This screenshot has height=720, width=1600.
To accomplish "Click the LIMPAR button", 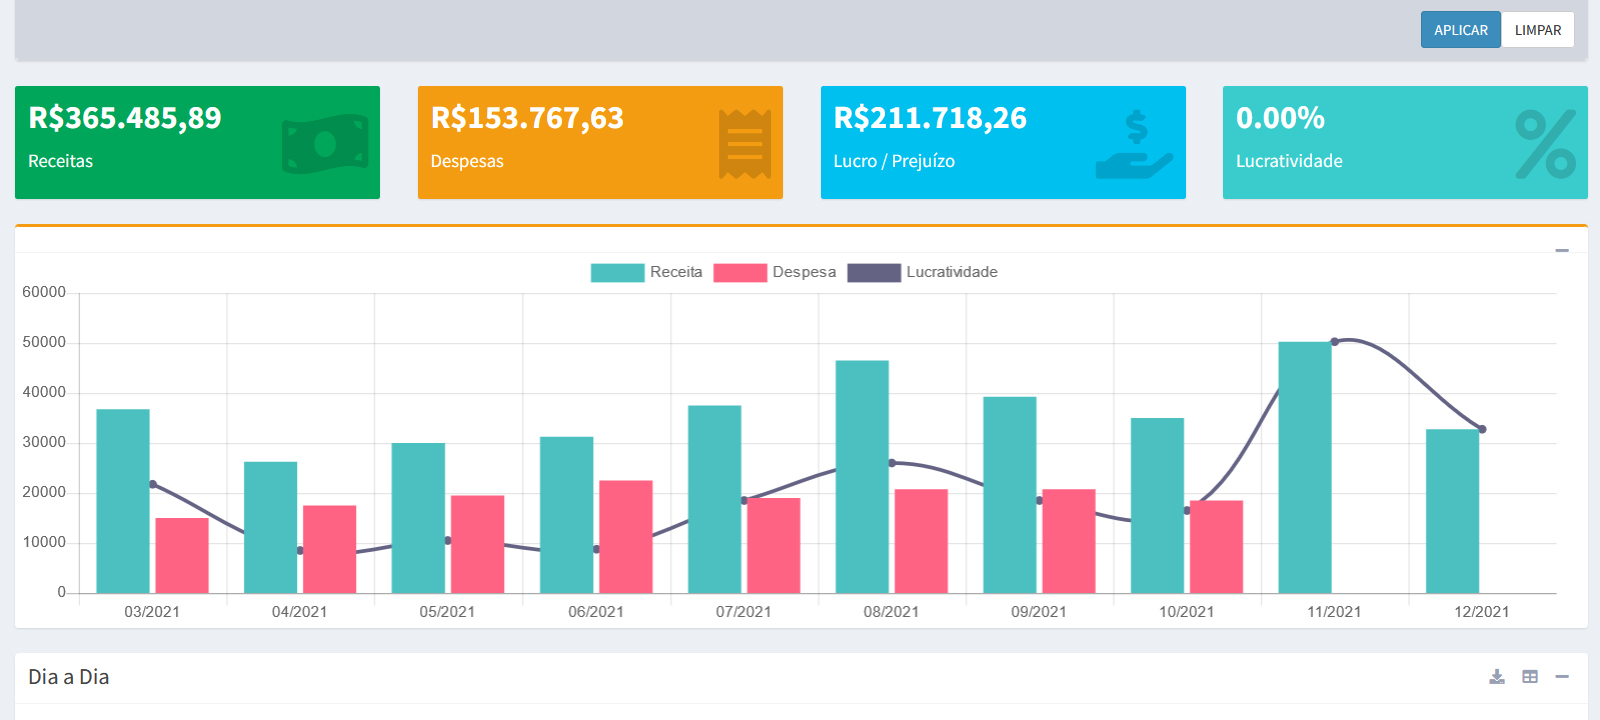I will click(1538, 30).
